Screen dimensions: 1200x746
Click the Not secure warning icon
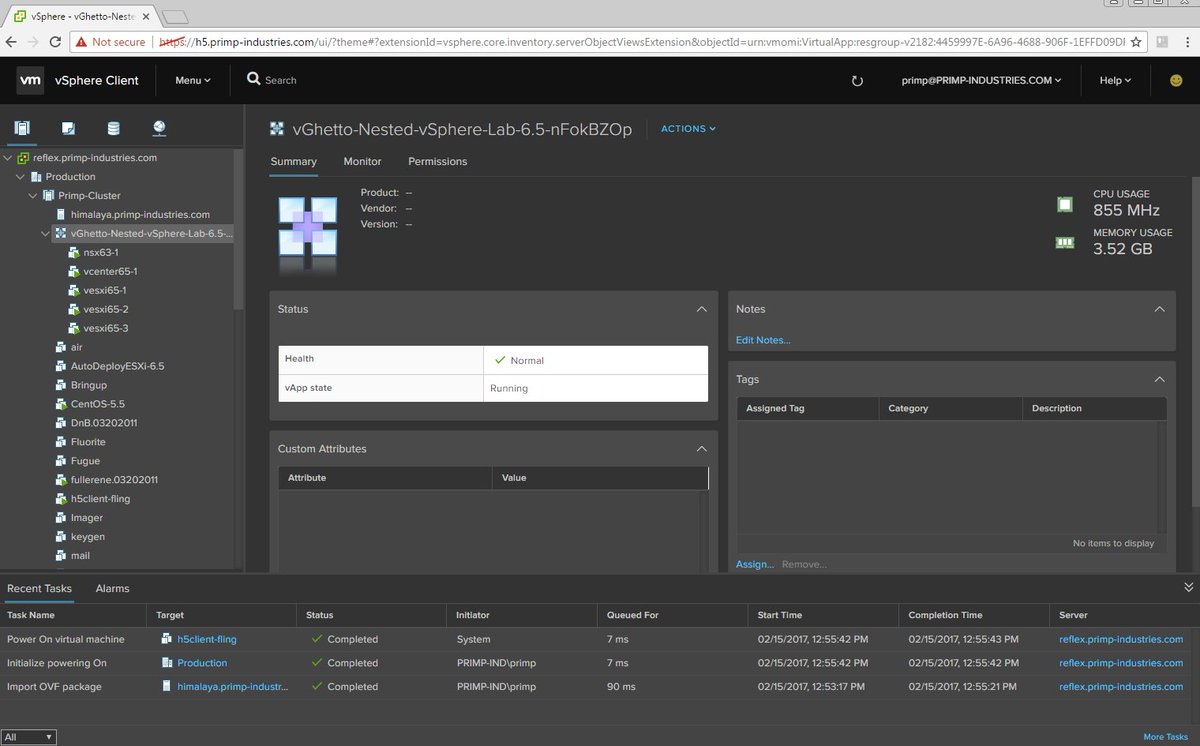(80, 42)
